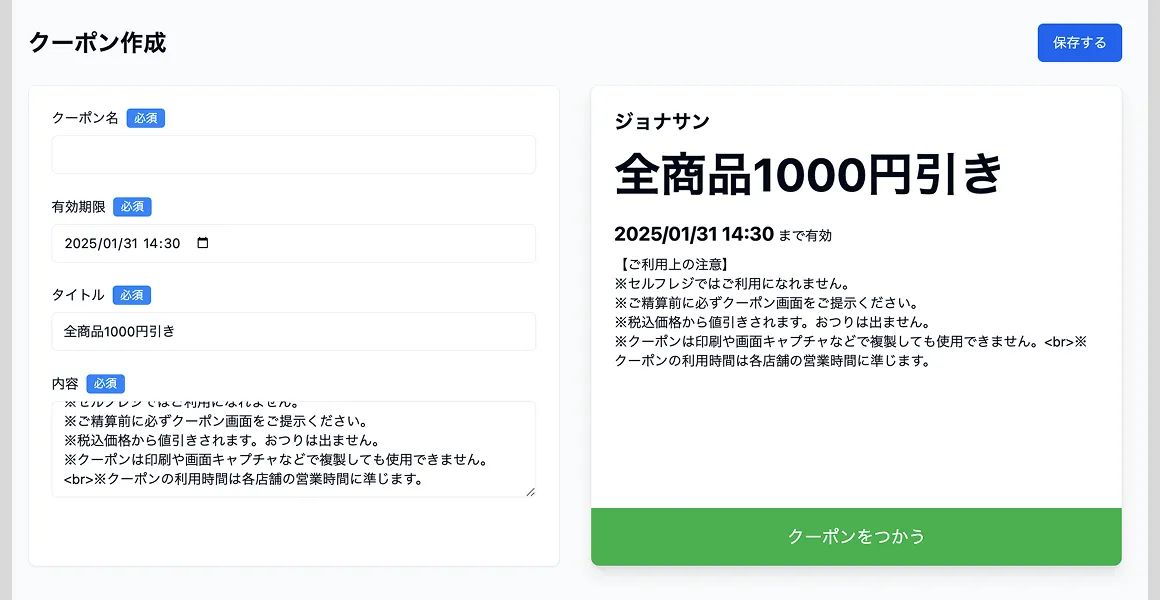Click the textarea resize handle
Viewport: 1160px width, 600px height.
point(531,493)
